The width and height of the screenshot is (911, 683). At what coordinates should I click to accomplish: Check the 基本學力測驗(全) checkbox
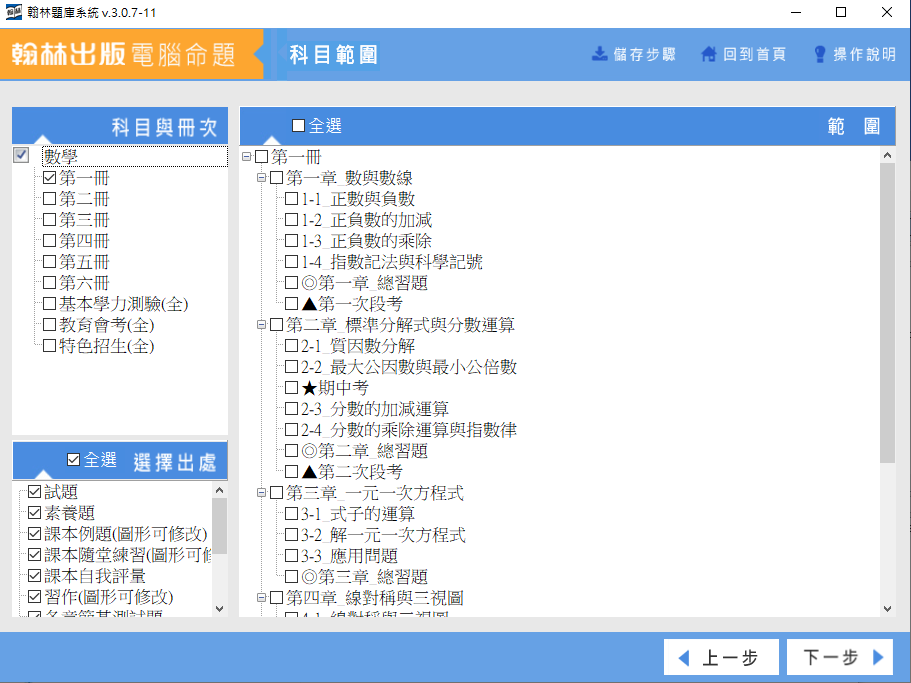pos(49,304)
